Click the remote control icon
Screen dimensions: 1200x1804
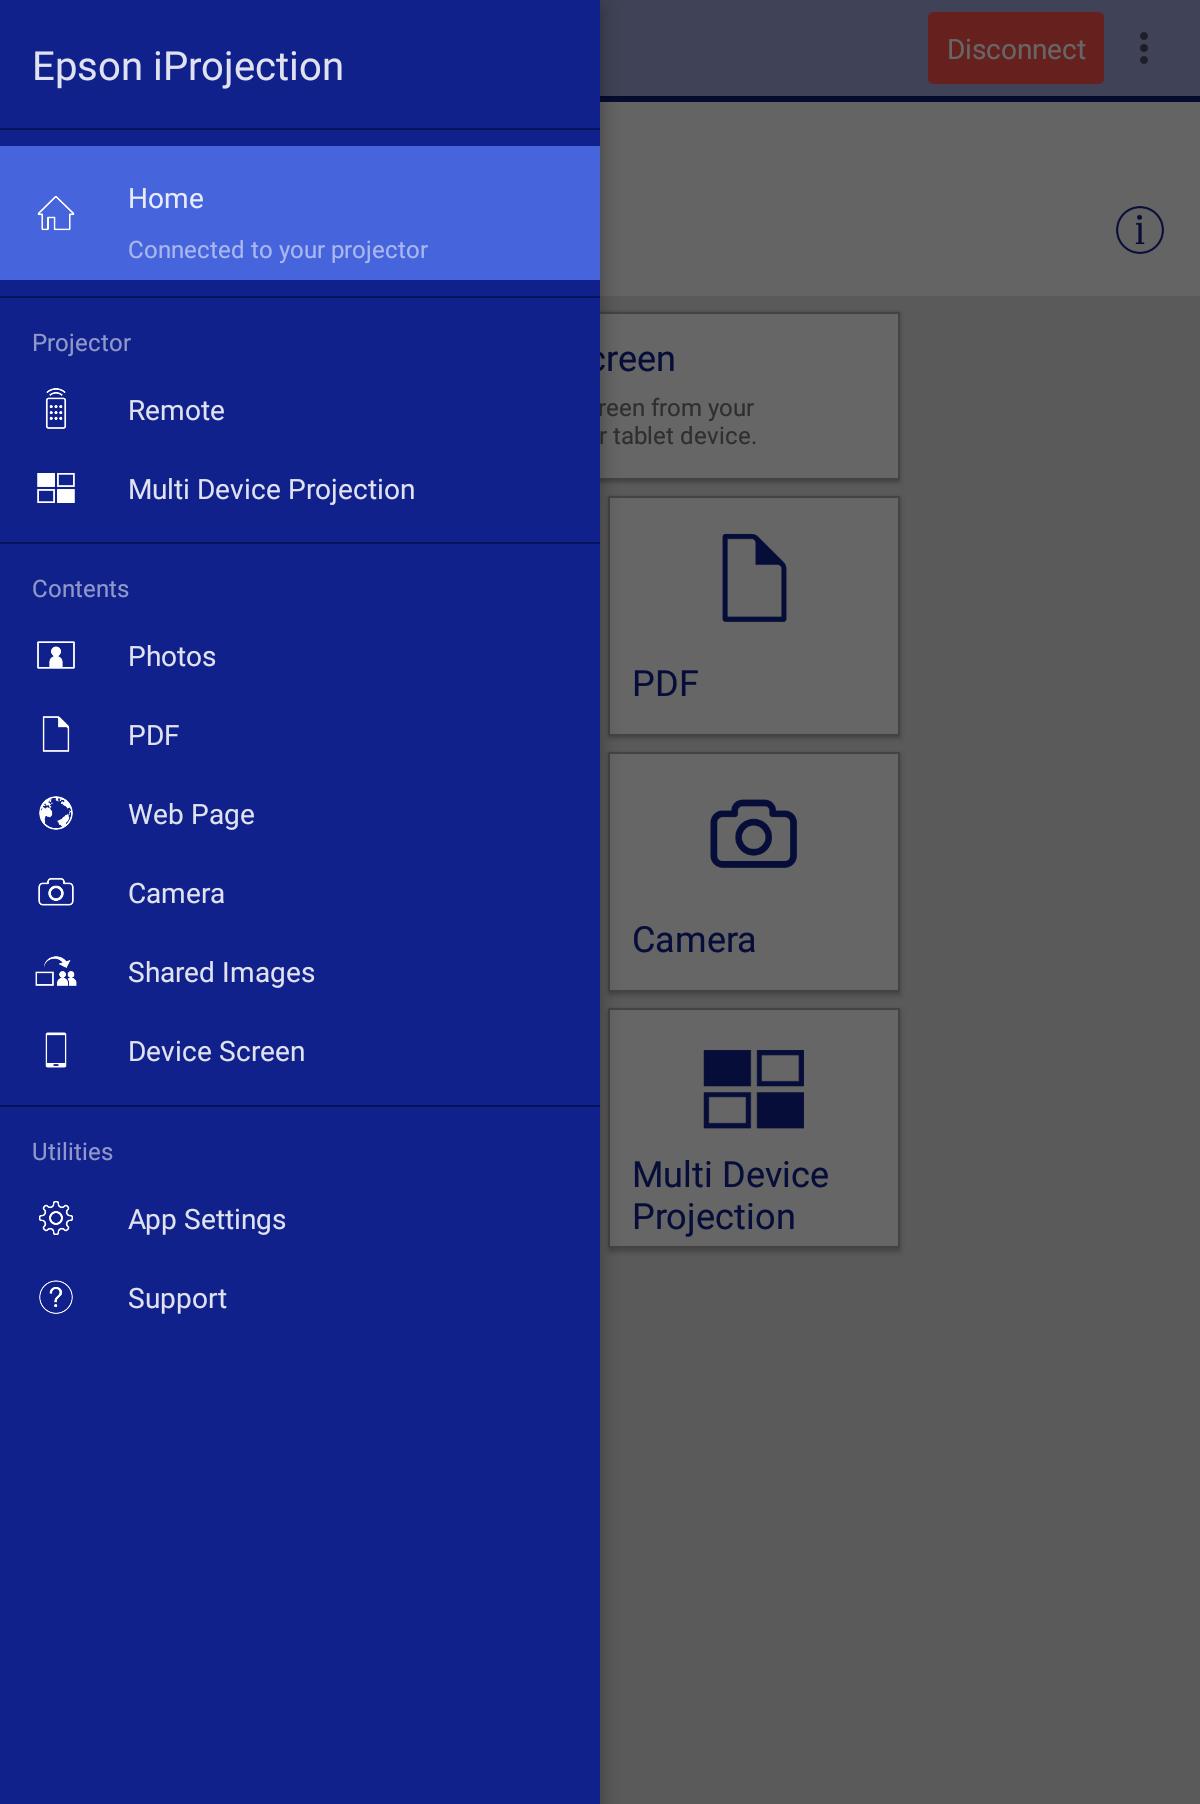(56, 409)
